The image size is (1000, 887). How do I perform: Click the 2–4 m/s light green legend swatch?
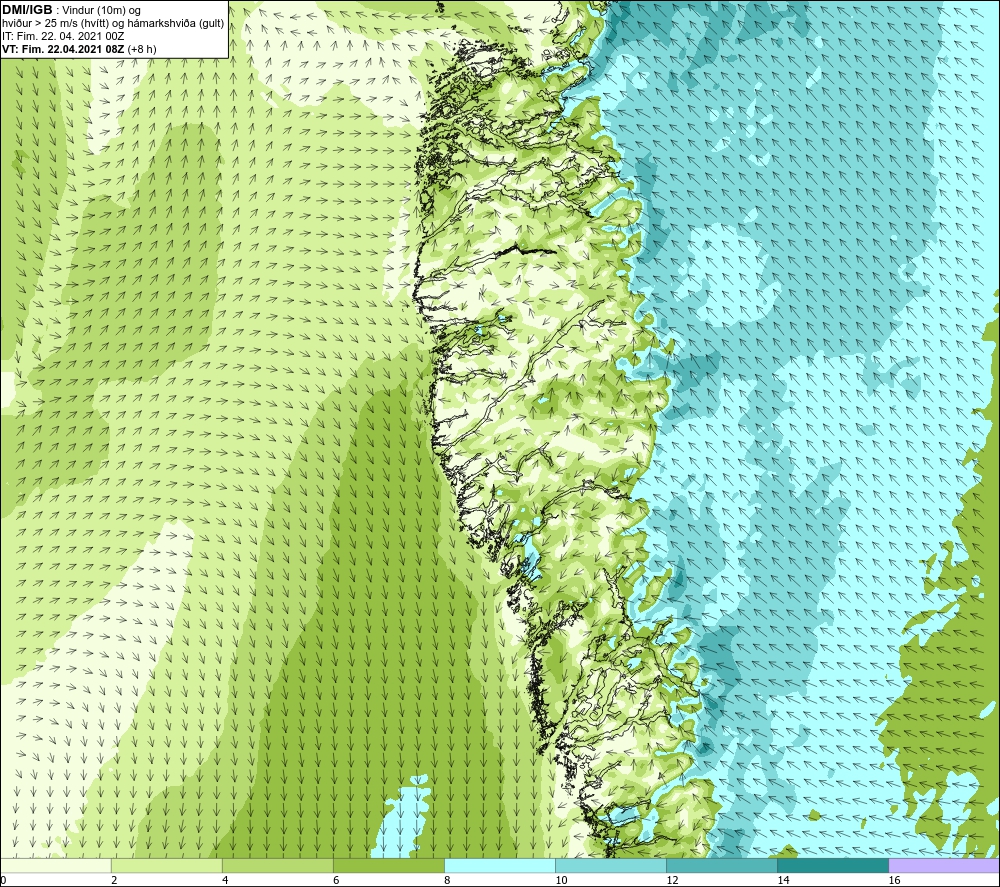(x=167, y=865)
